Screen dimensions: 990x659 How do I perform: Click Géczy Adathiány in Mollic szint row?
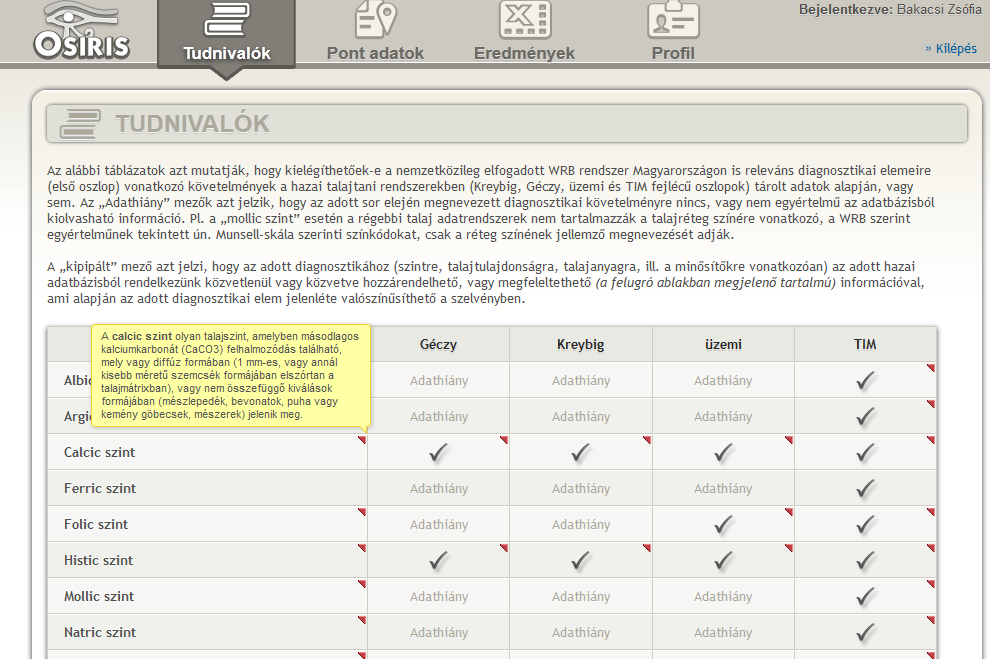(439, 597)
